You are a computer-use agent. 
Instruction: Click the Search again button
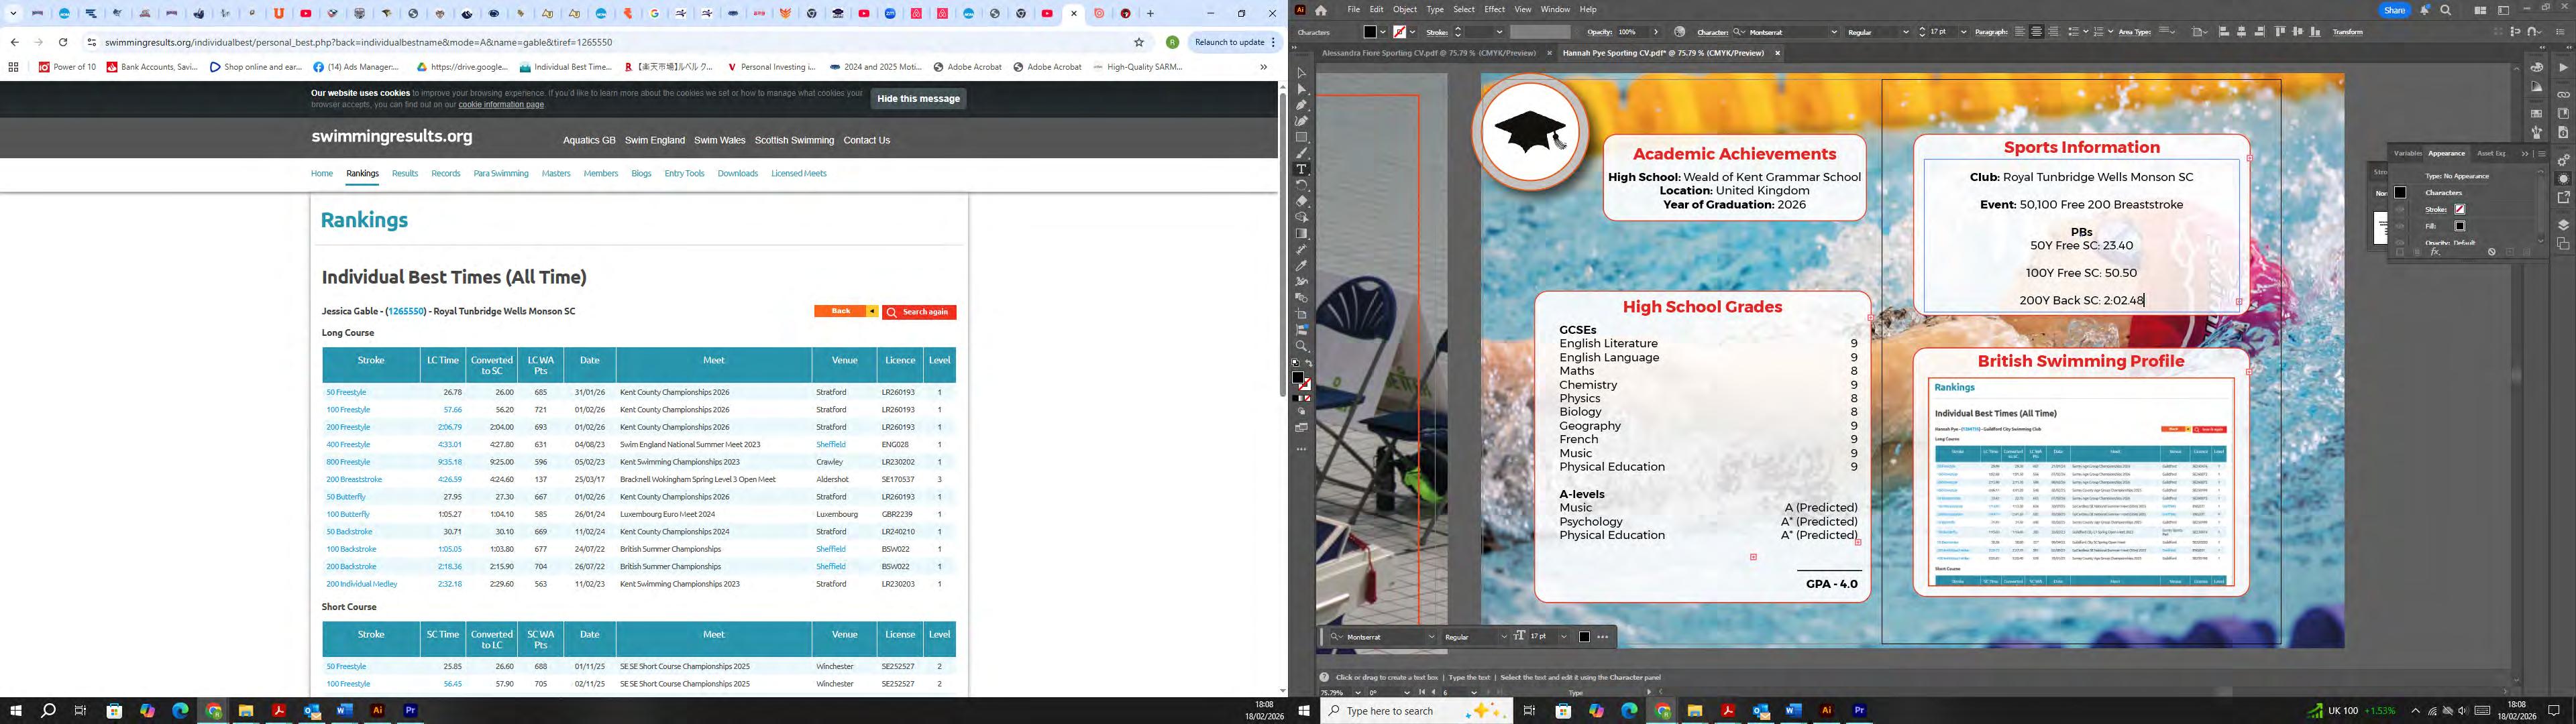click(919, 312)
